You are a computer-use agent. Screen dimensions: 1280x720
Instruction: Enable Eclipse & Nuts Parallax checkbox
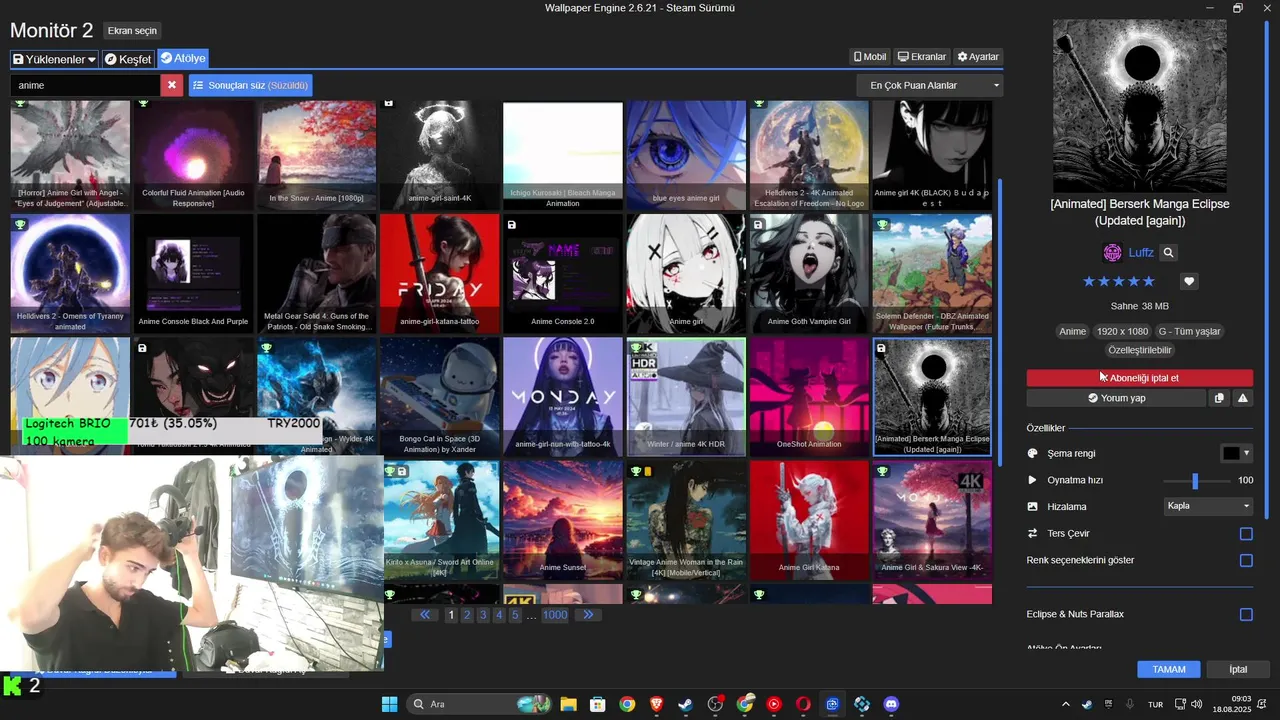click(1246, 615)
